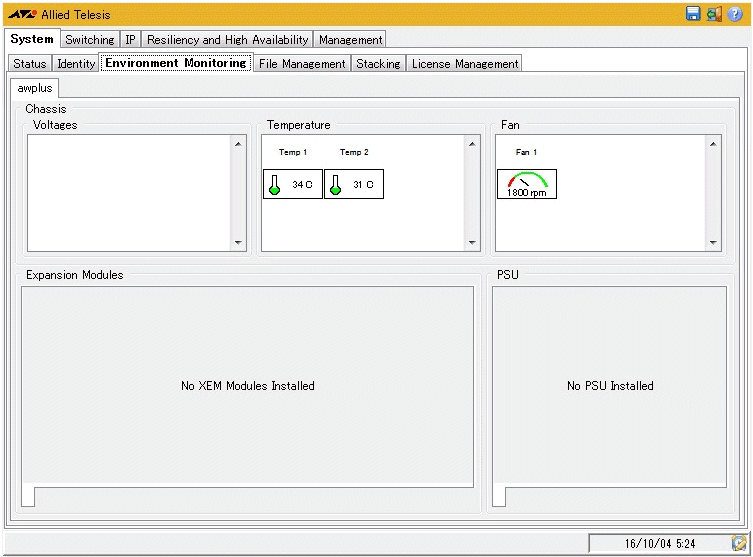Open Help via the question mark icon
The width and height of the screenshot is (753, 557).
click(x=736, y=14)
